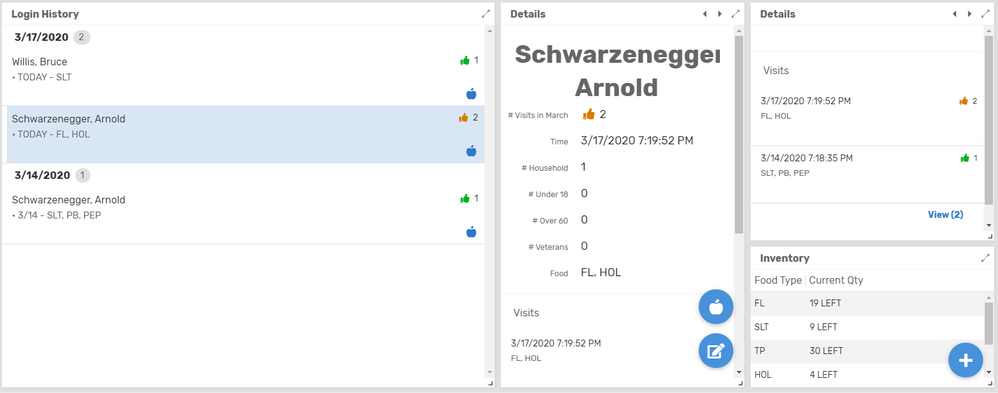
Task: Select the HOL inventory row
Action: (x=868, y=375)
